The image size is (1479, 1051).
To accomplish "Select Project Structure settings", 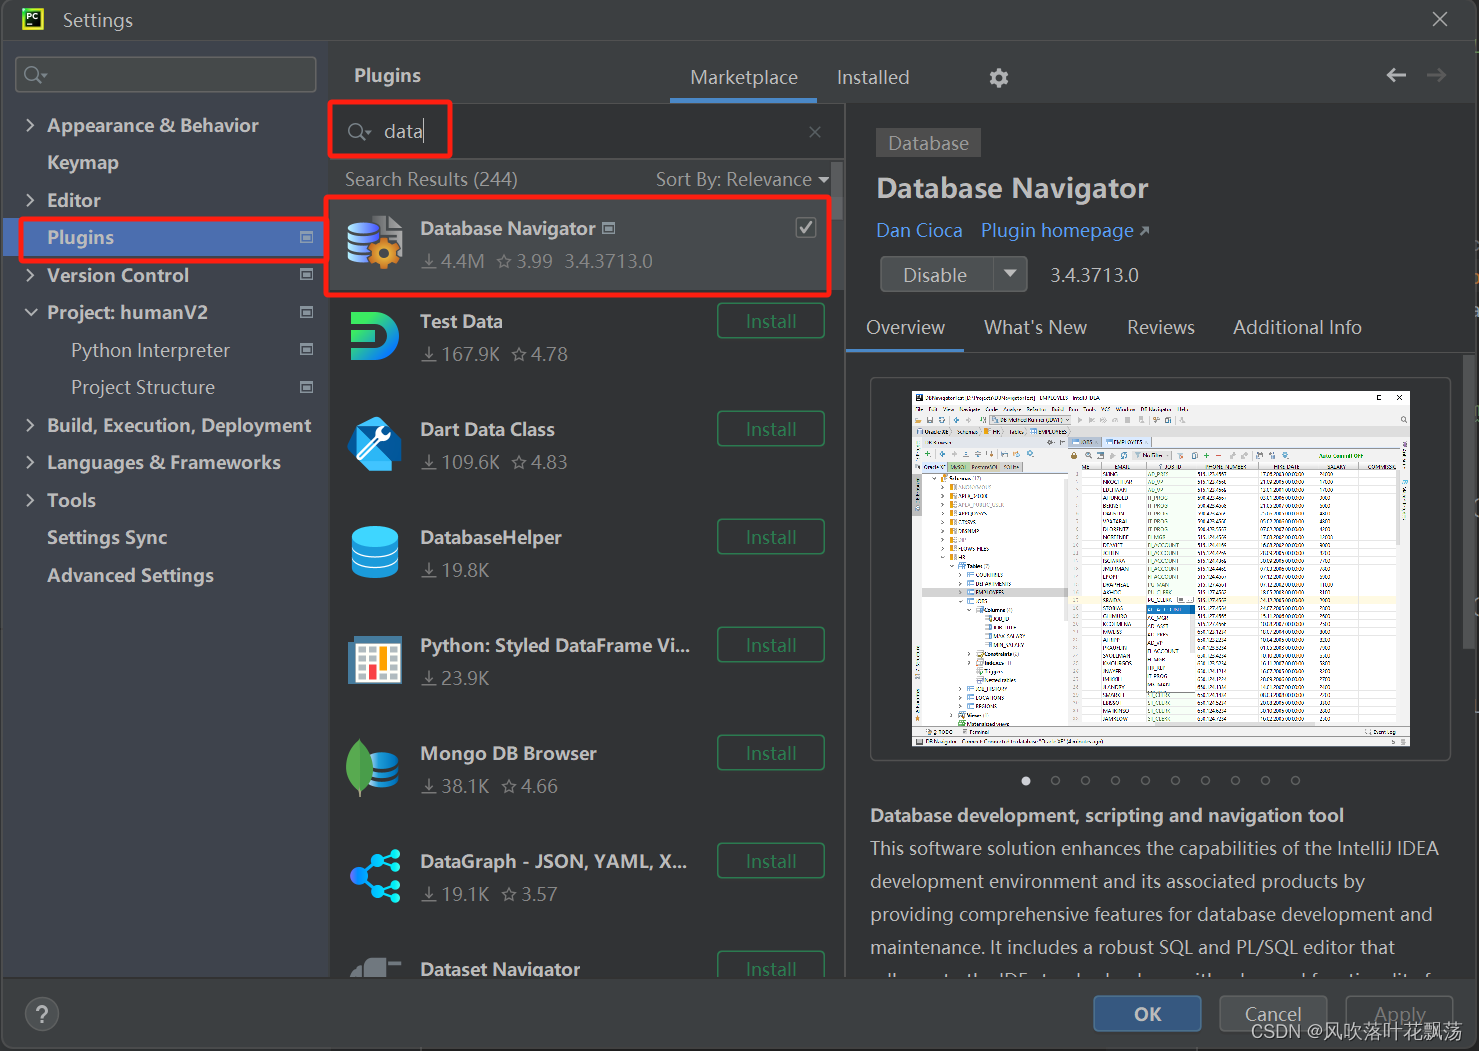I will pyautogui.click(x=143, y=387).
